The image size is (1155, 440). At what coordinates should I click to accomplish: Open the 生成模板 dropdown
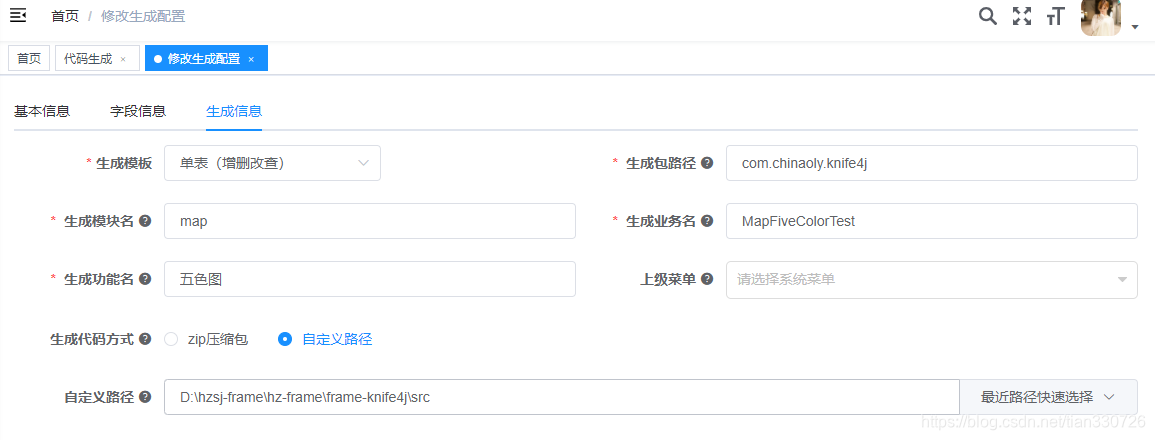tap(272, 163)
